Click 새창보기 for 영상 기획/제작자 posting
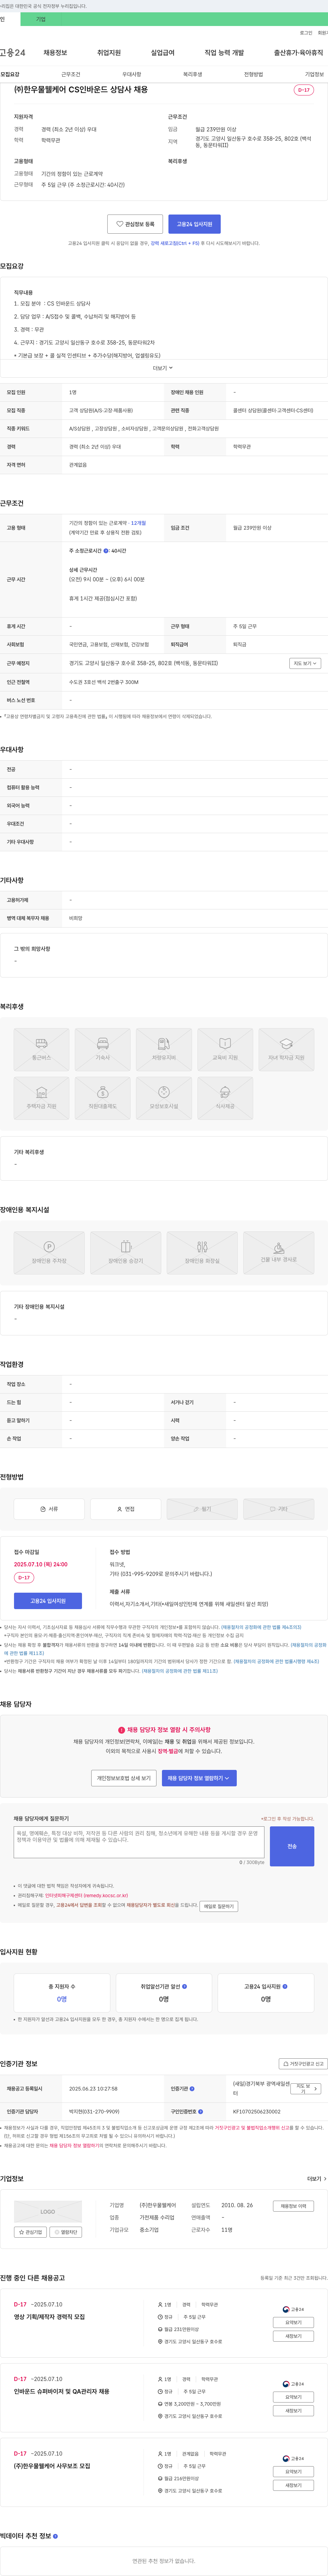Viewport: 328px width, 2576px height. [x=293, y=2336]
